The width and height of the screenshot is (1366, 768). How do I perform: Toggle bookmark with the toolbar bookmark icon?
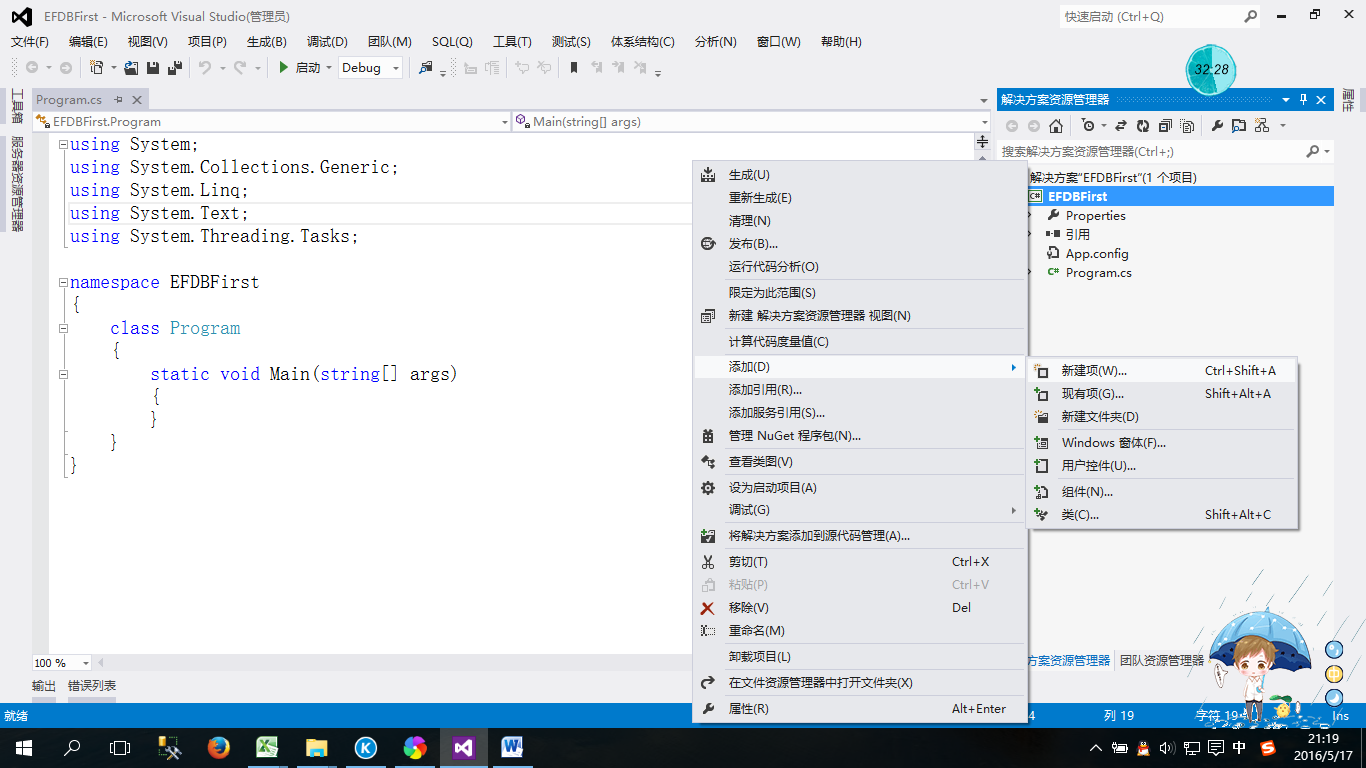[x=573, y=67]
